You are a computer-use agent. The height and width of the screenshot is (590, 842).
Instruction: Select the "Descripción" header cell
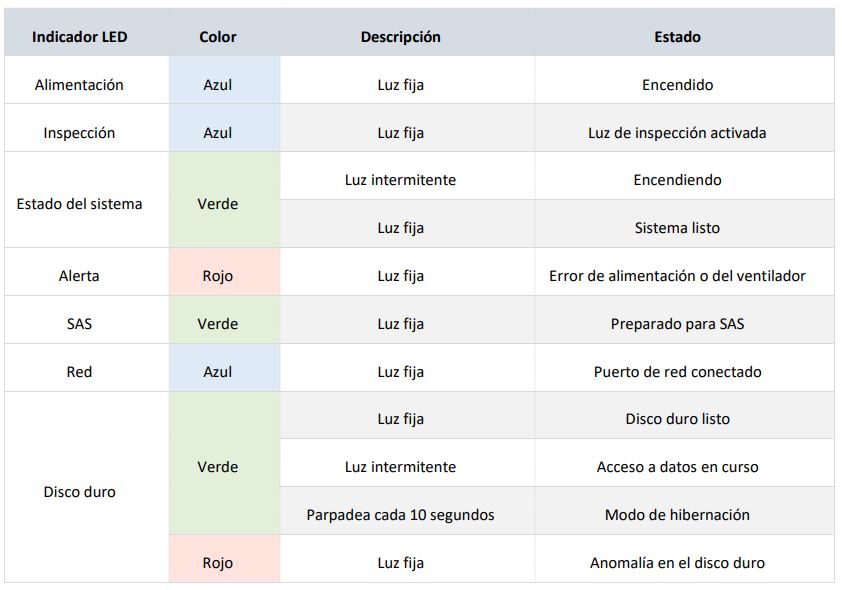point(401,37)
